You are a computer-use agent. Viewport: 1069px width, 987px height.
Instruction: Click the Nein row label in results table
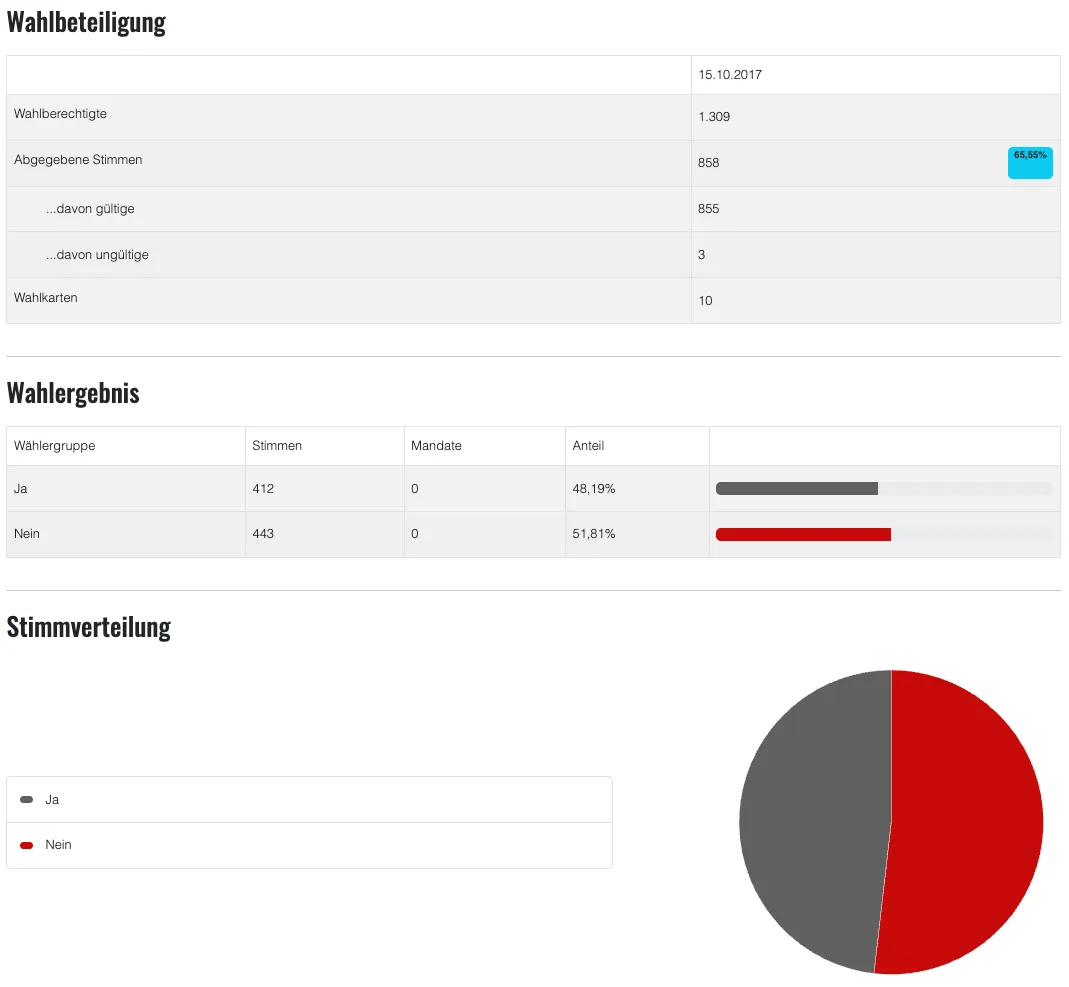[x=27, y=534]
